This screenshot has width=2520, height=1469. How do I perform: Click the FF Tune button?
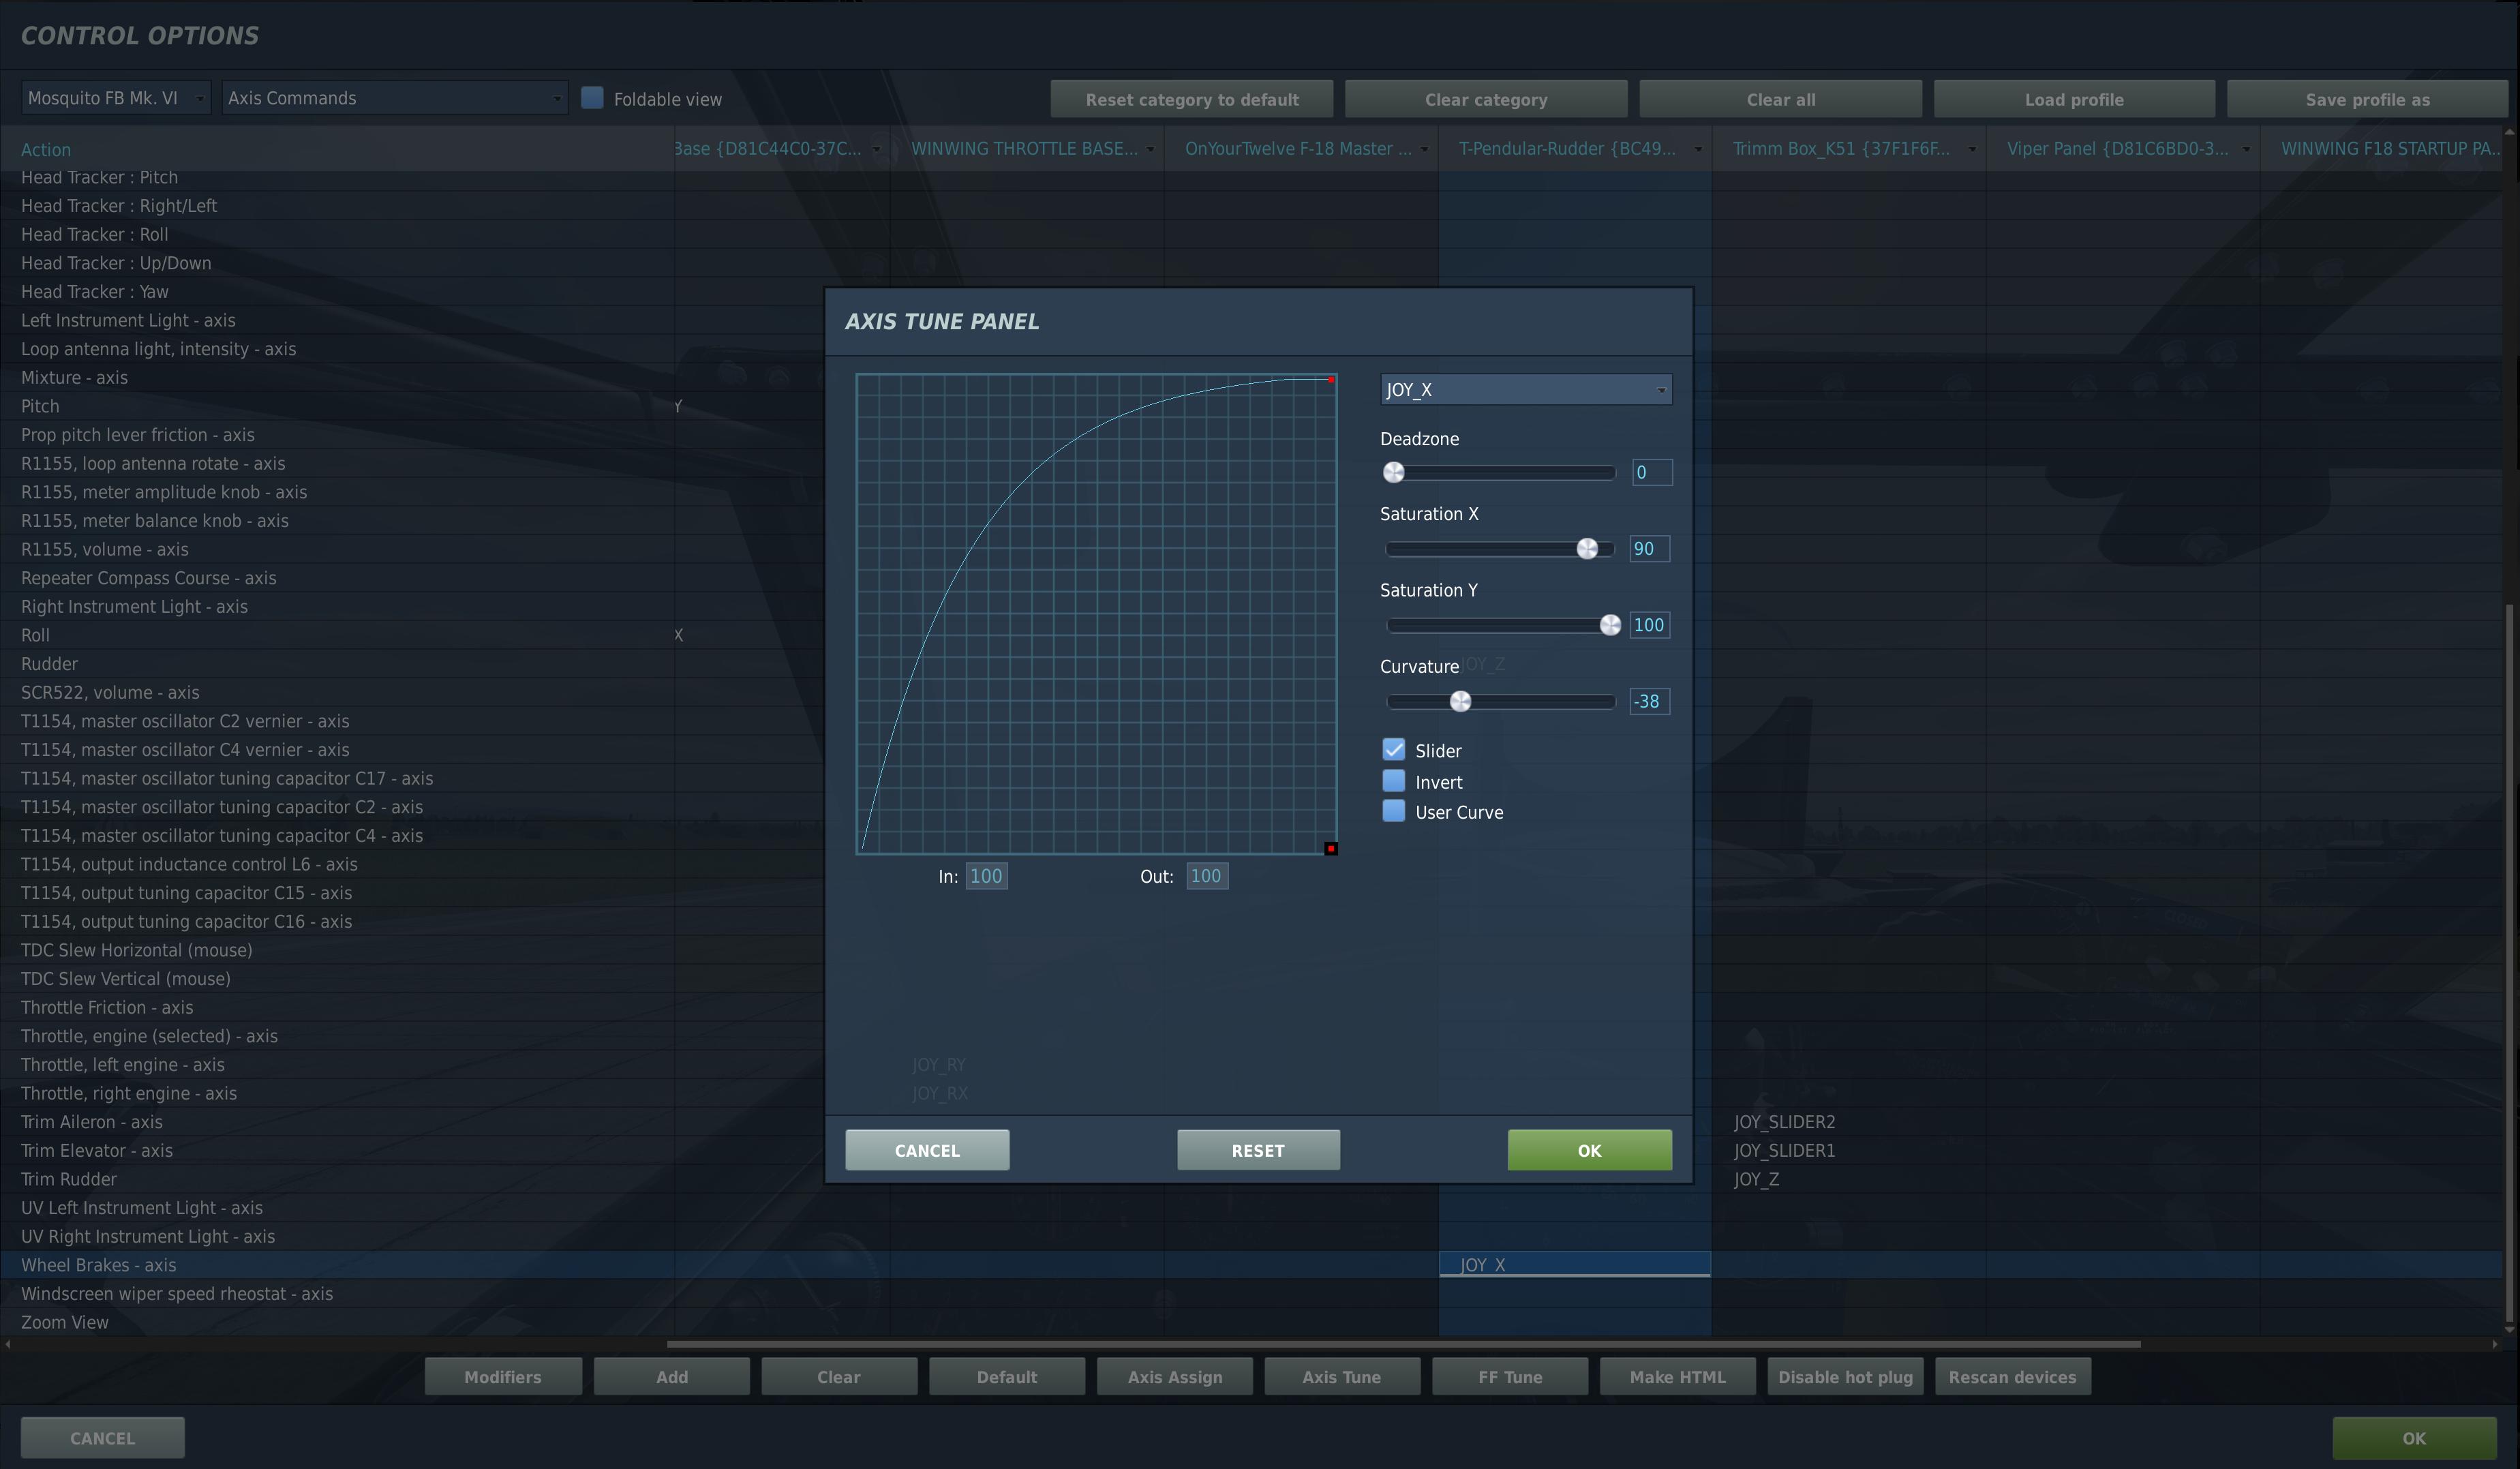1509,1376
